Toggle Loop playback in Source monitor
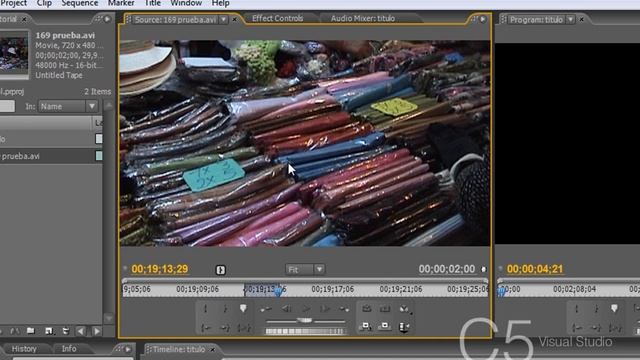The width and height of the screenshot is (640, 360). click(367, 309)
